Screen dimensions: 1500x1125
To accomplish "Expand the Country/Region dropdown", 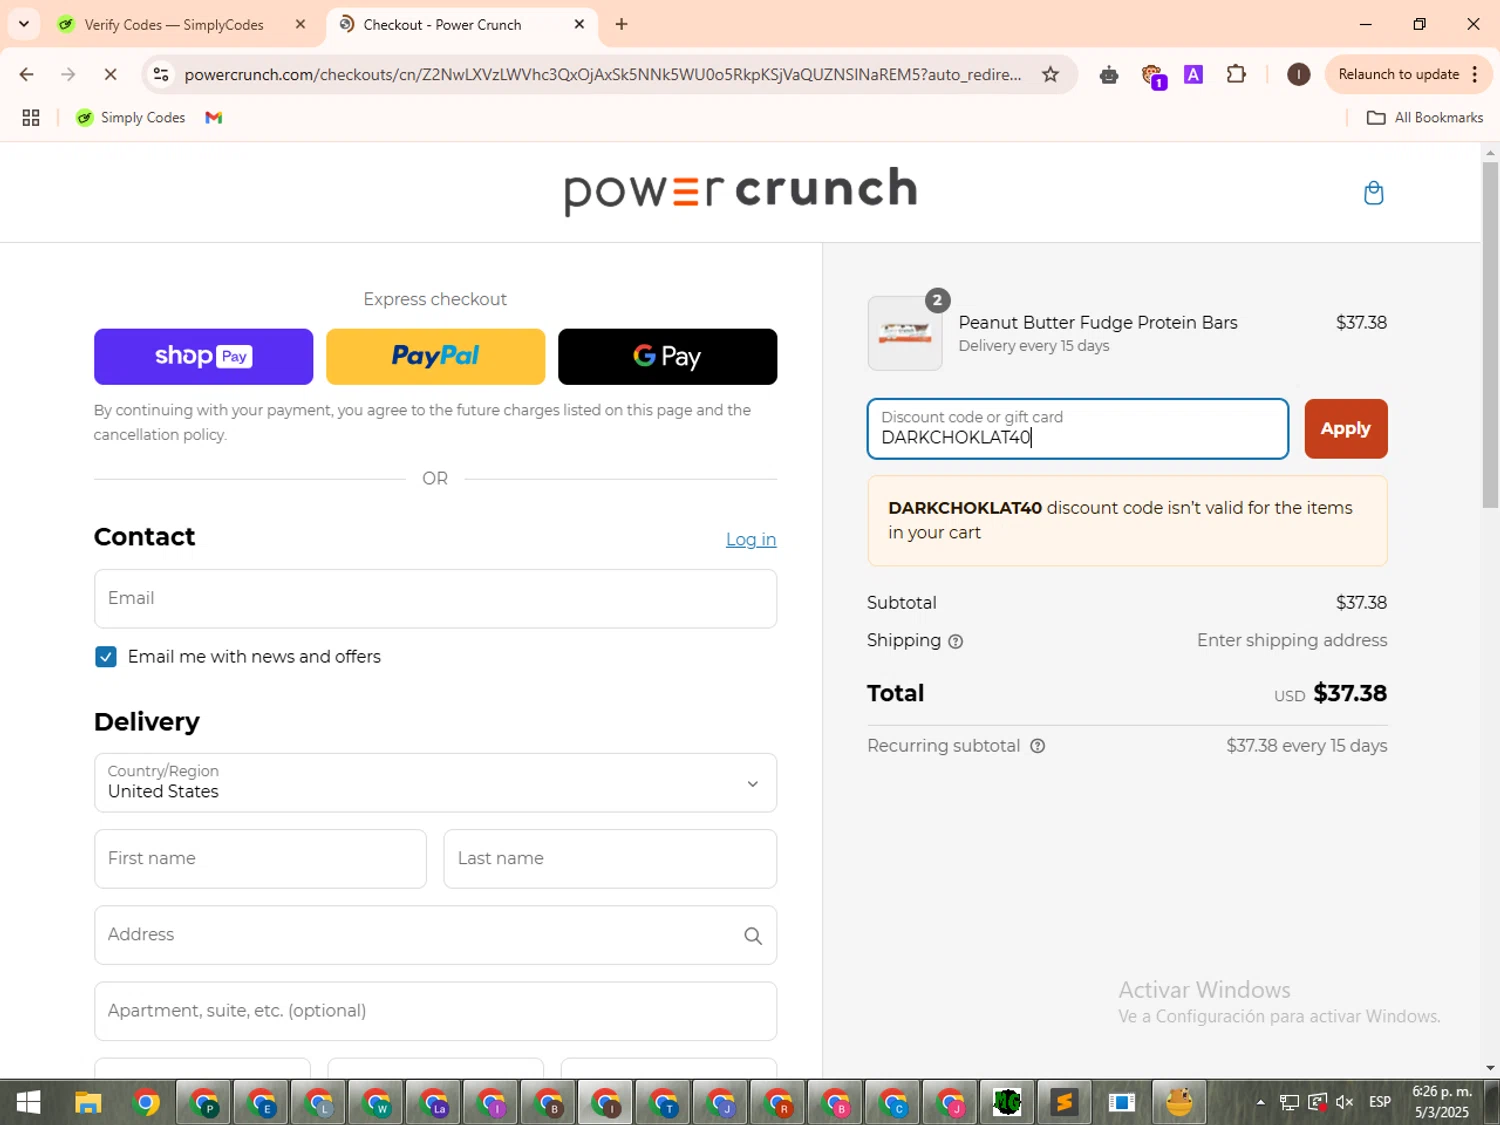I will tap(435, 783).
